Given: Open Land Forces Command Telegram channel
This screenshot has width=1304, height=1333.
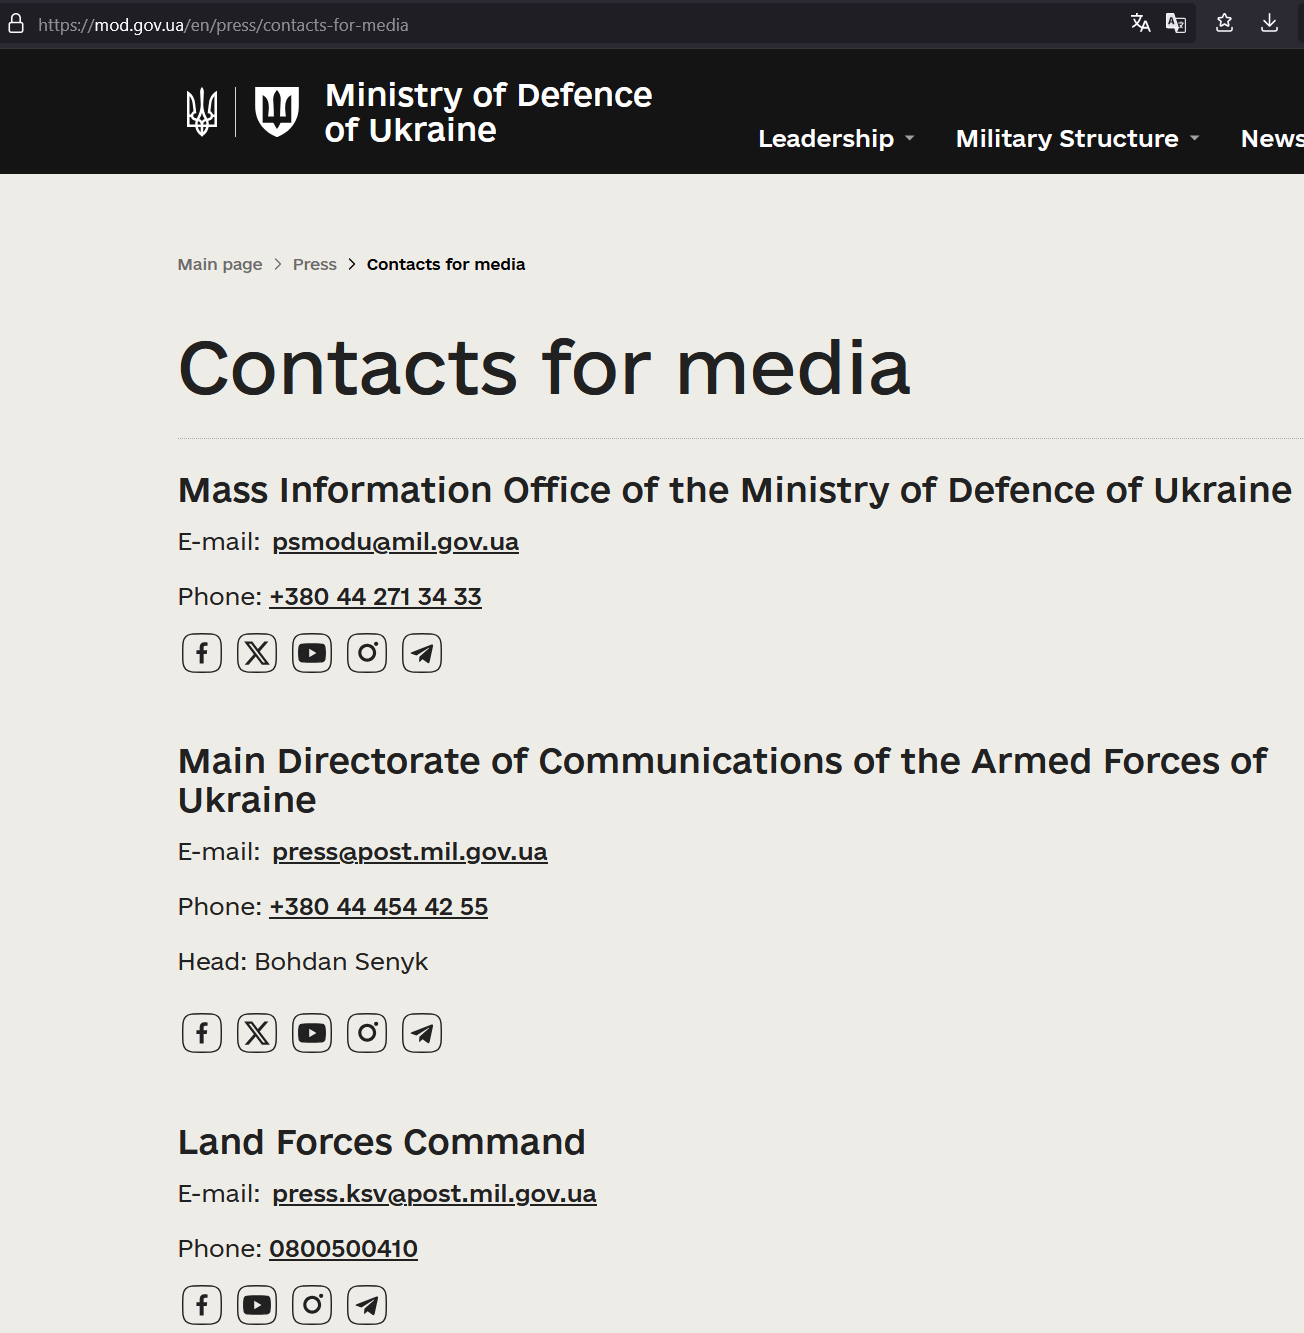Looking at the screenshot, I should (x=367, y=1305).
